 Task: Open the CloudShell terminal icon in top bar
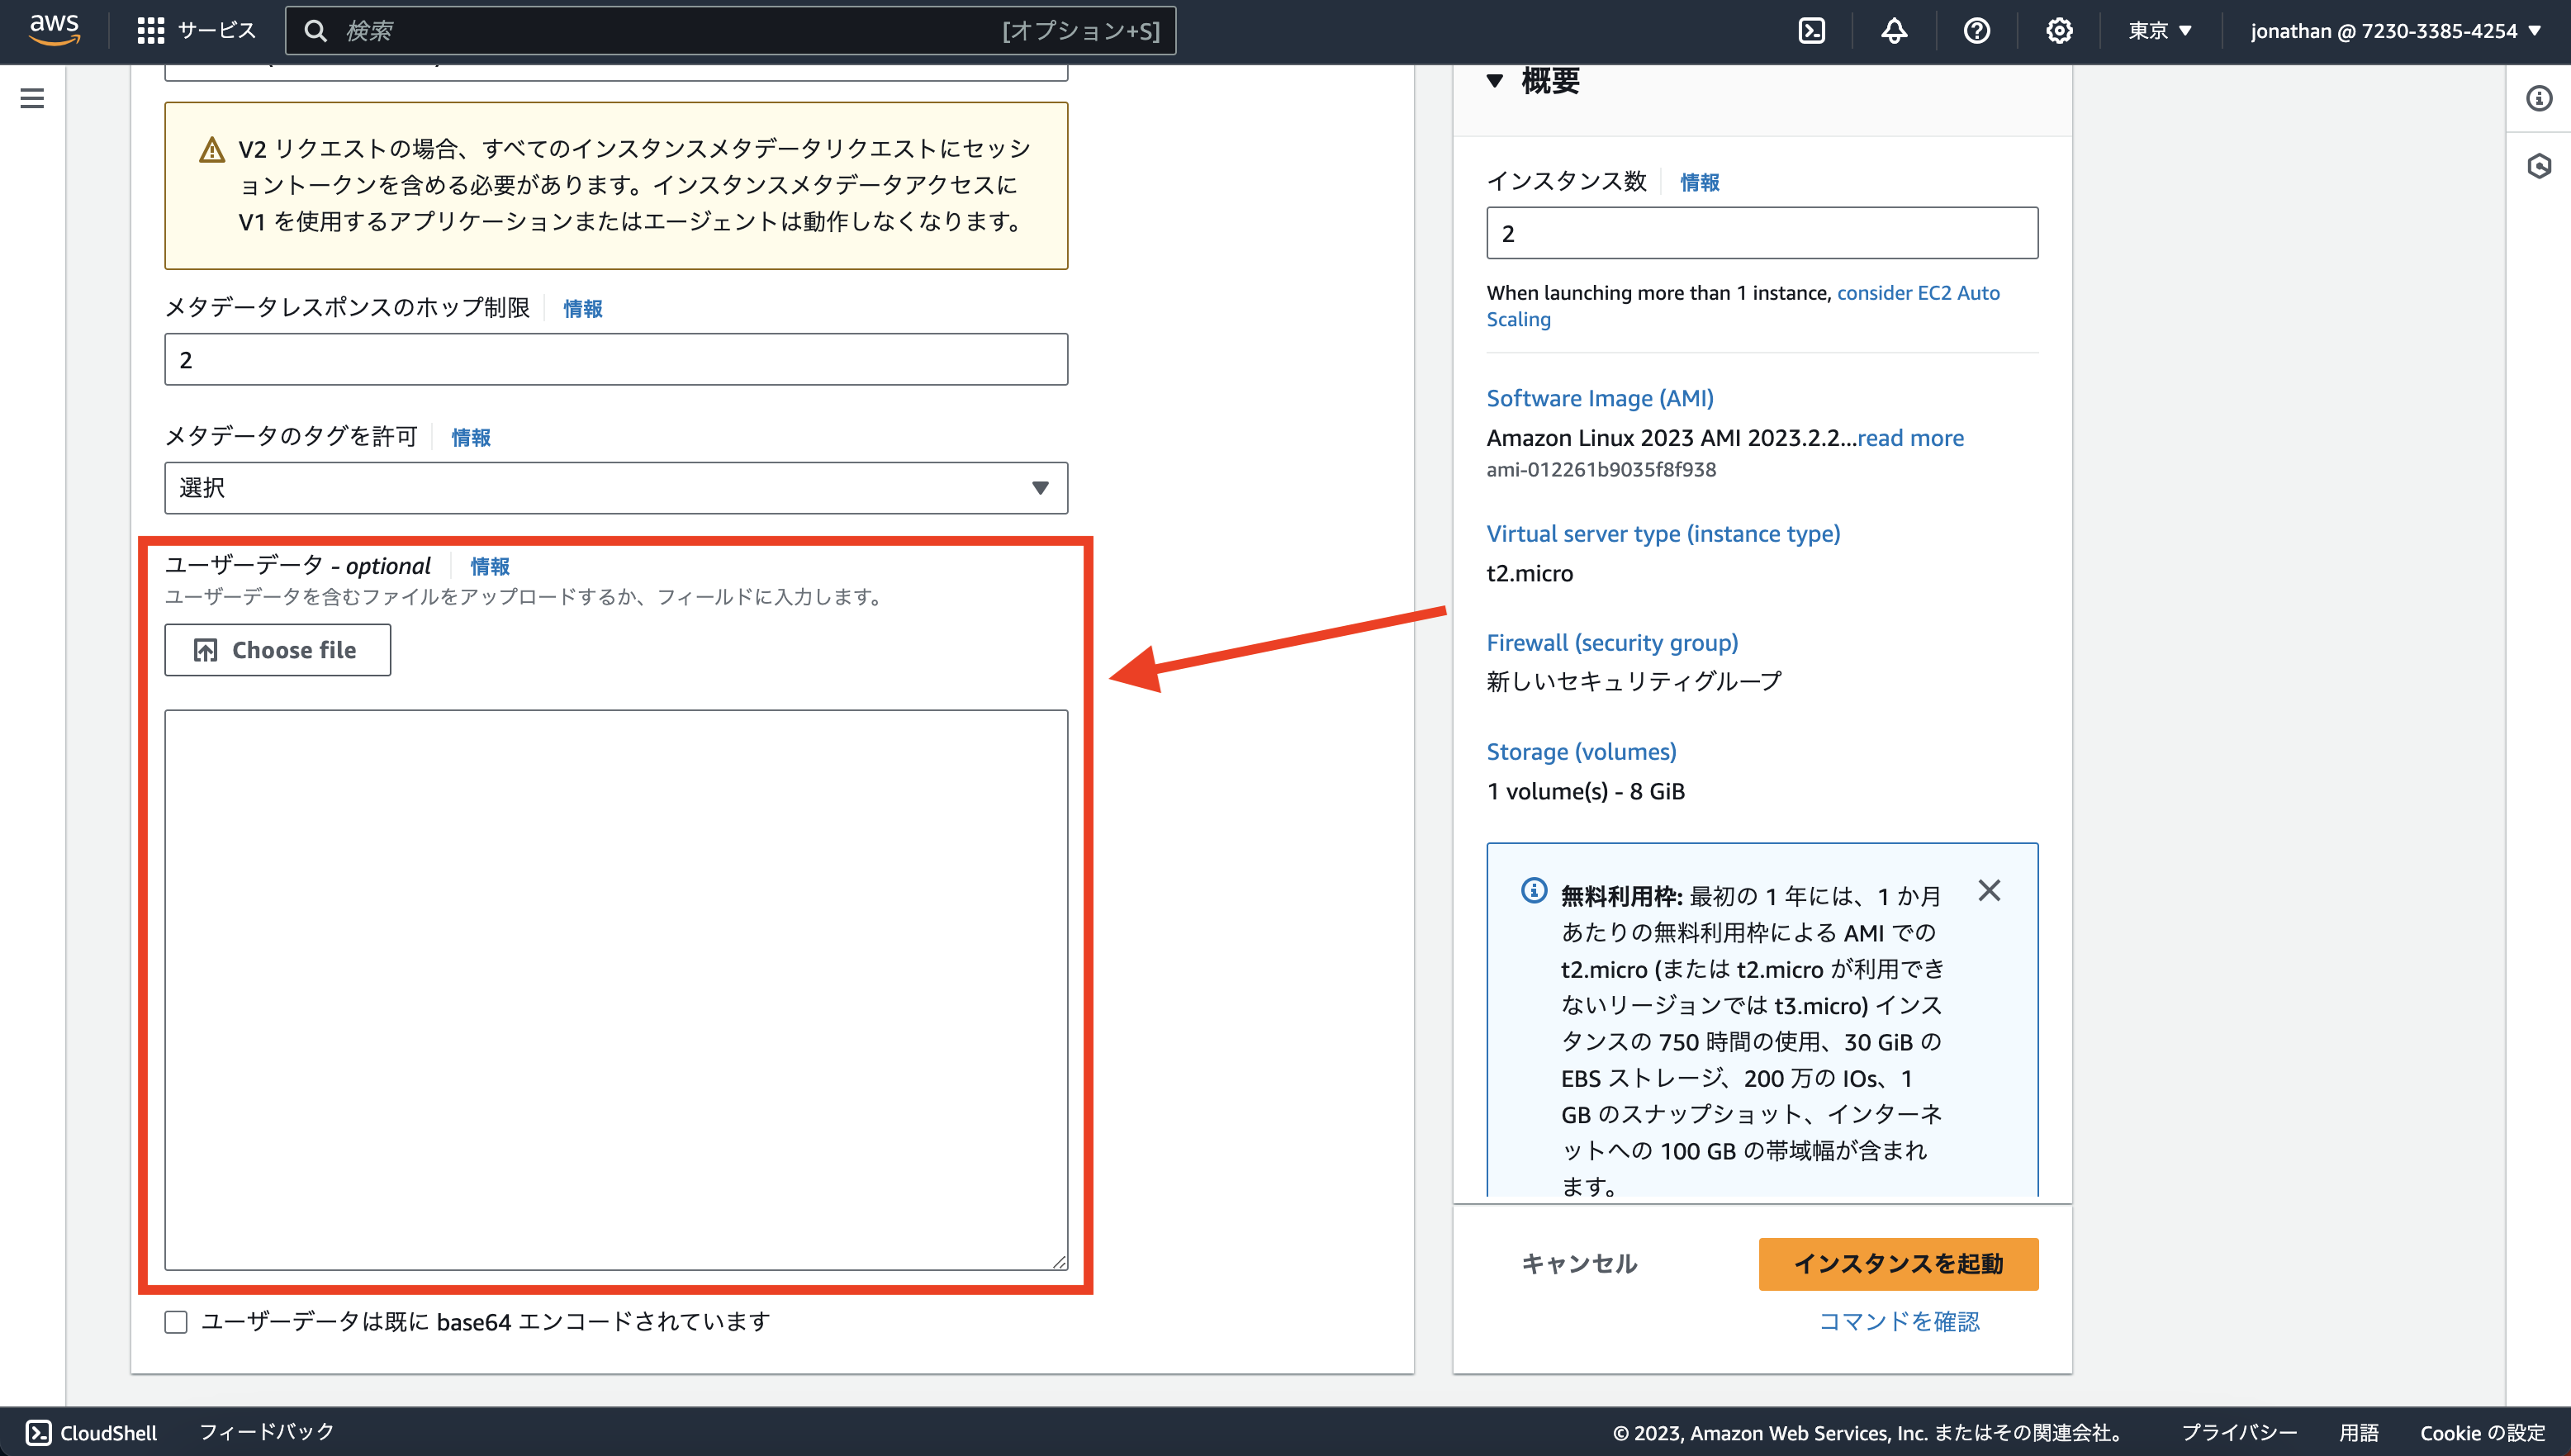1812,30
